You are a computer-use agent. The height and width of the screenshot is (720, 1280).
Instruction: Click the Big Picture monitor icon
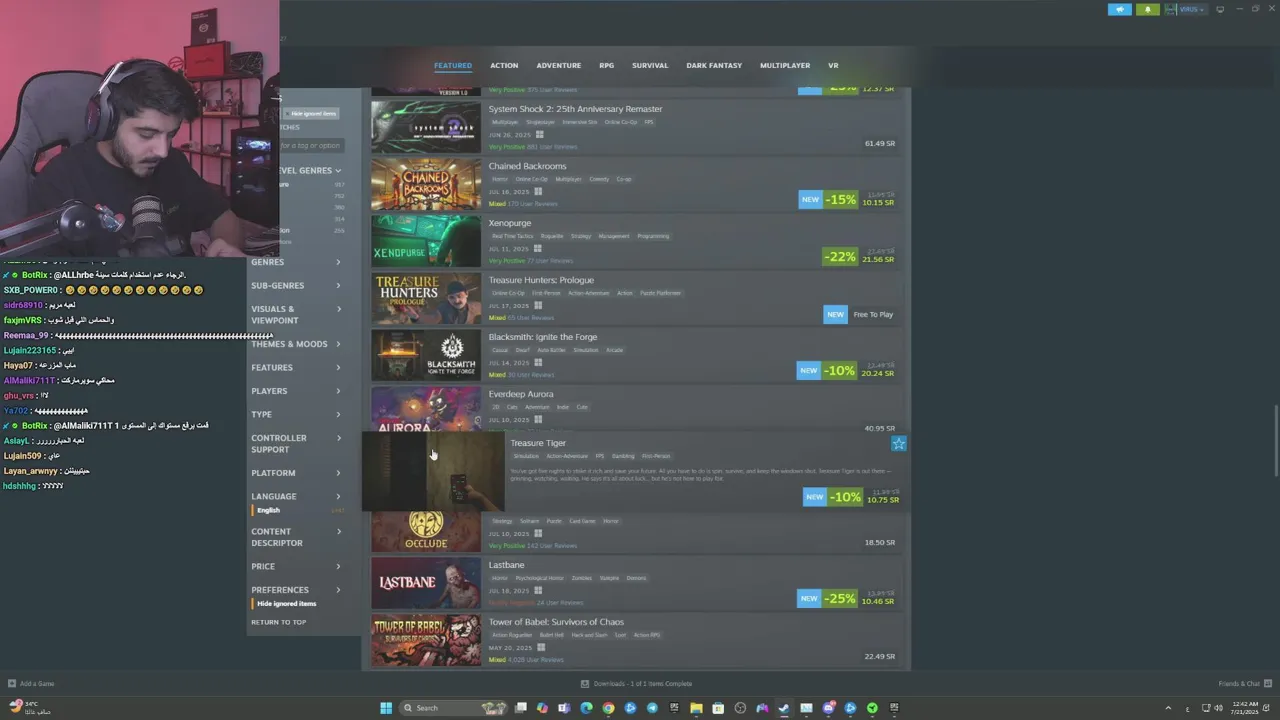[1220, 9]
